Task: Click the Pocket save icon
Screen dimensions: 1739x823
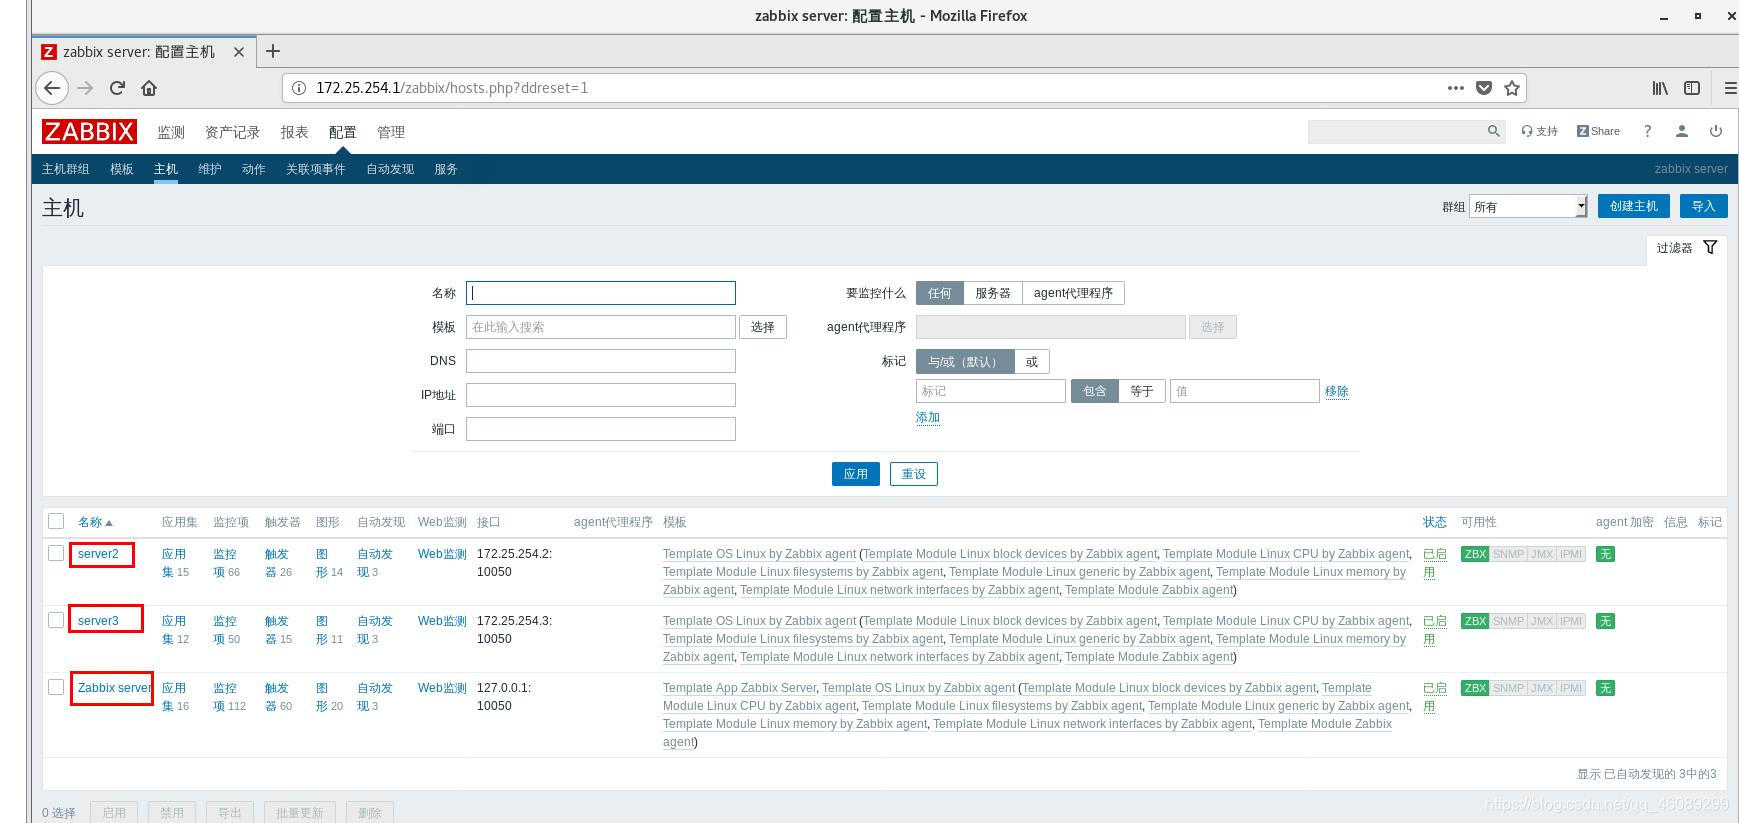Action: (1484, 88)
